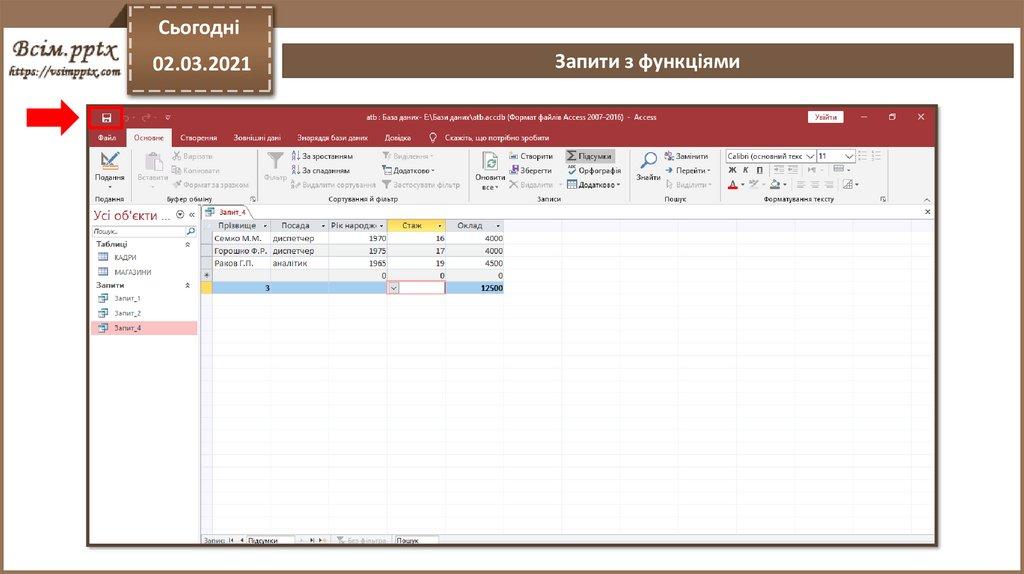The height and width of the screenshot is (574, 1024).
Task: Click the Оновити все refresh icon
Action: point(490,161)
